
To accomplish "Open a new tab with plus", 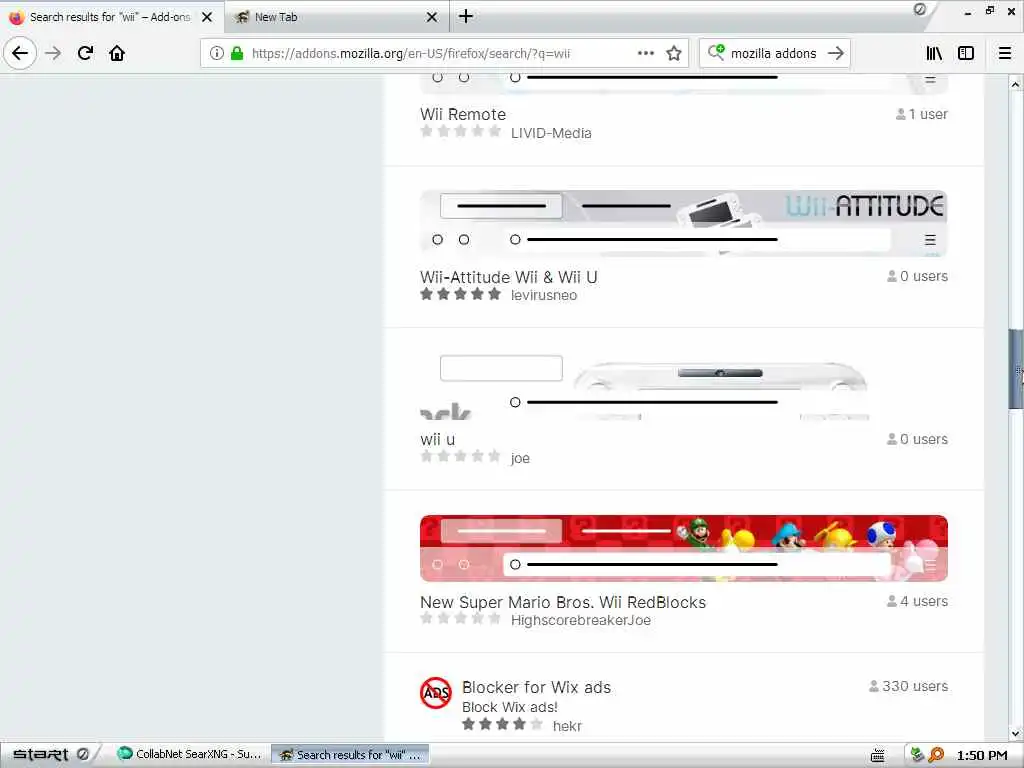I will tap(466, 16).
